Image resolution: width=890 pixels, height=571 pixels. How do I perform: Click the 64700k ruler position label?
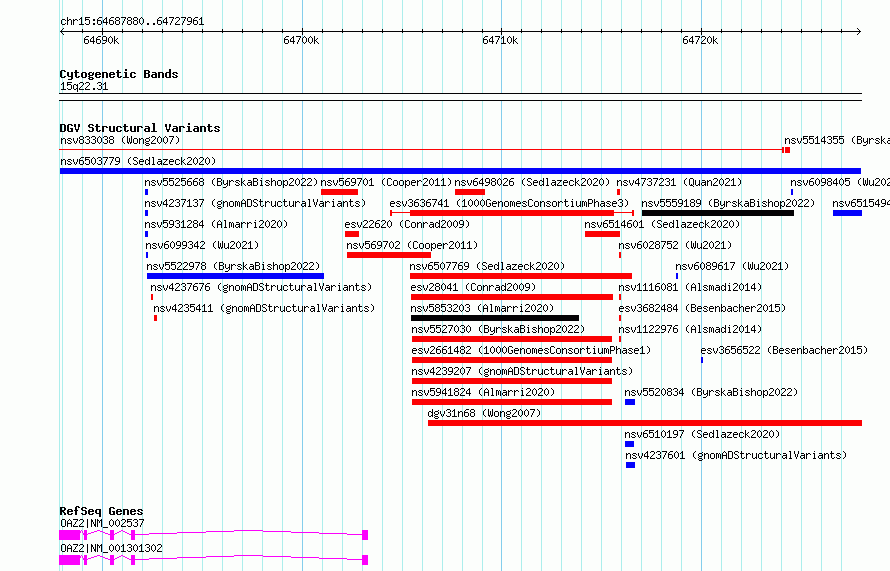coord(301,40)
